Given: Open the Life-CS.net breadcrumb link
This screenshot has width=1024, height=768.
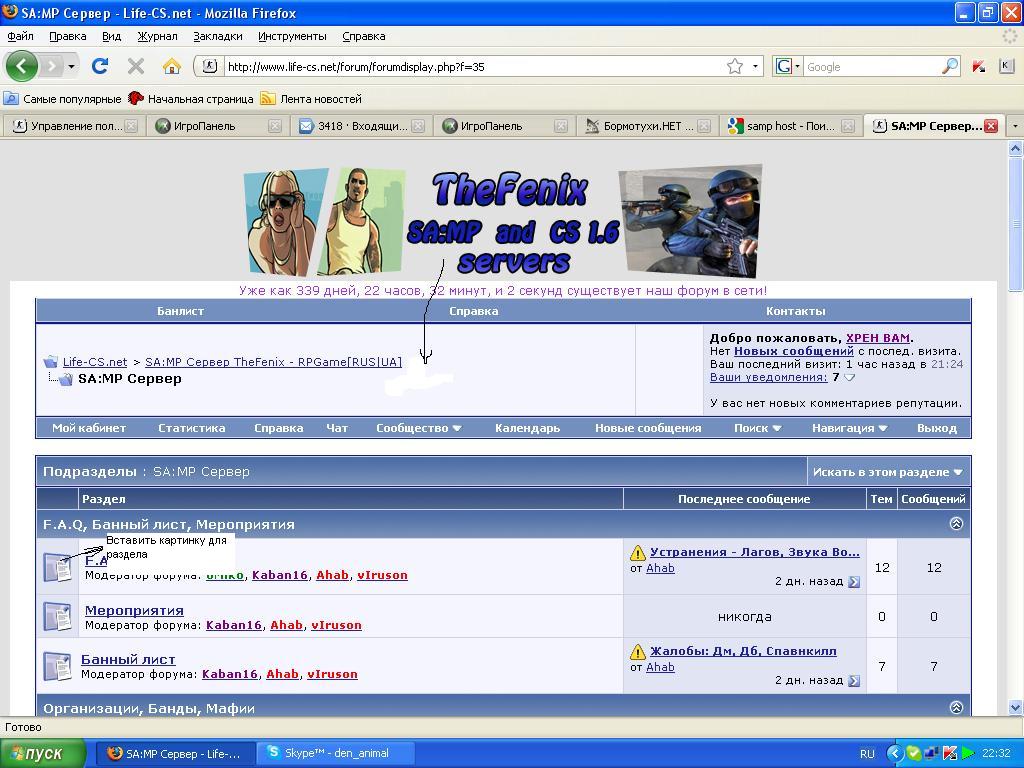Looking at the screenshot, I should (95, 362).
